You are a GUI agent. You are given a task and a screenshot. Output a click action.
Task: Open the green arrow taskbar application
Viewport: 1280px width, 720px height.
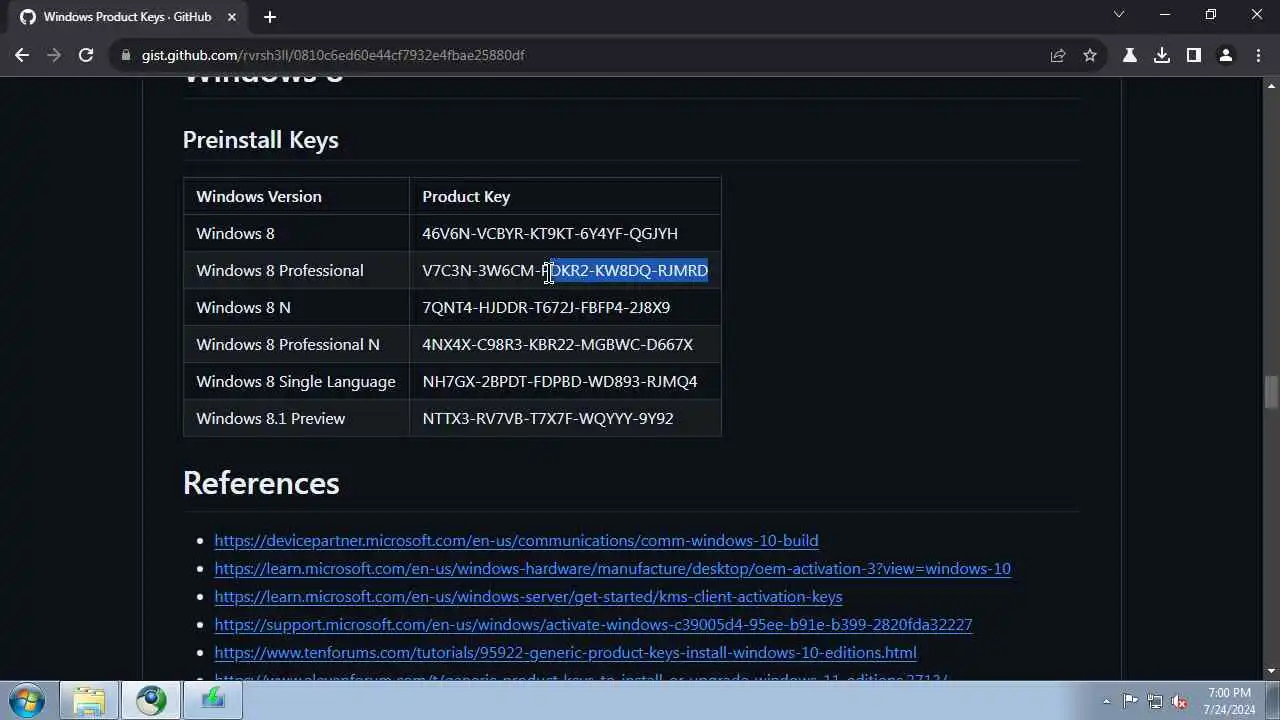(213, 700)
